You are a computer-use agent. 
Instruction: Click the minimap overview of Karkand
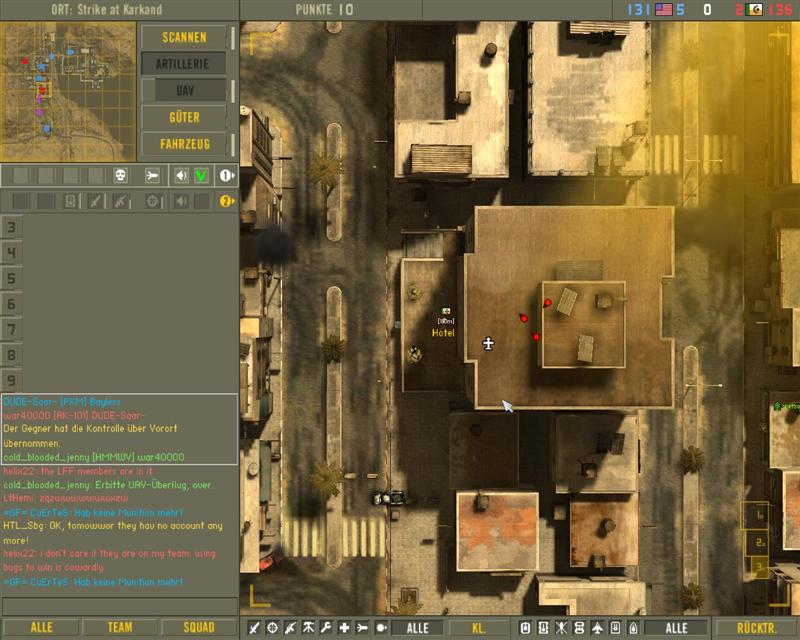point(68,79)
